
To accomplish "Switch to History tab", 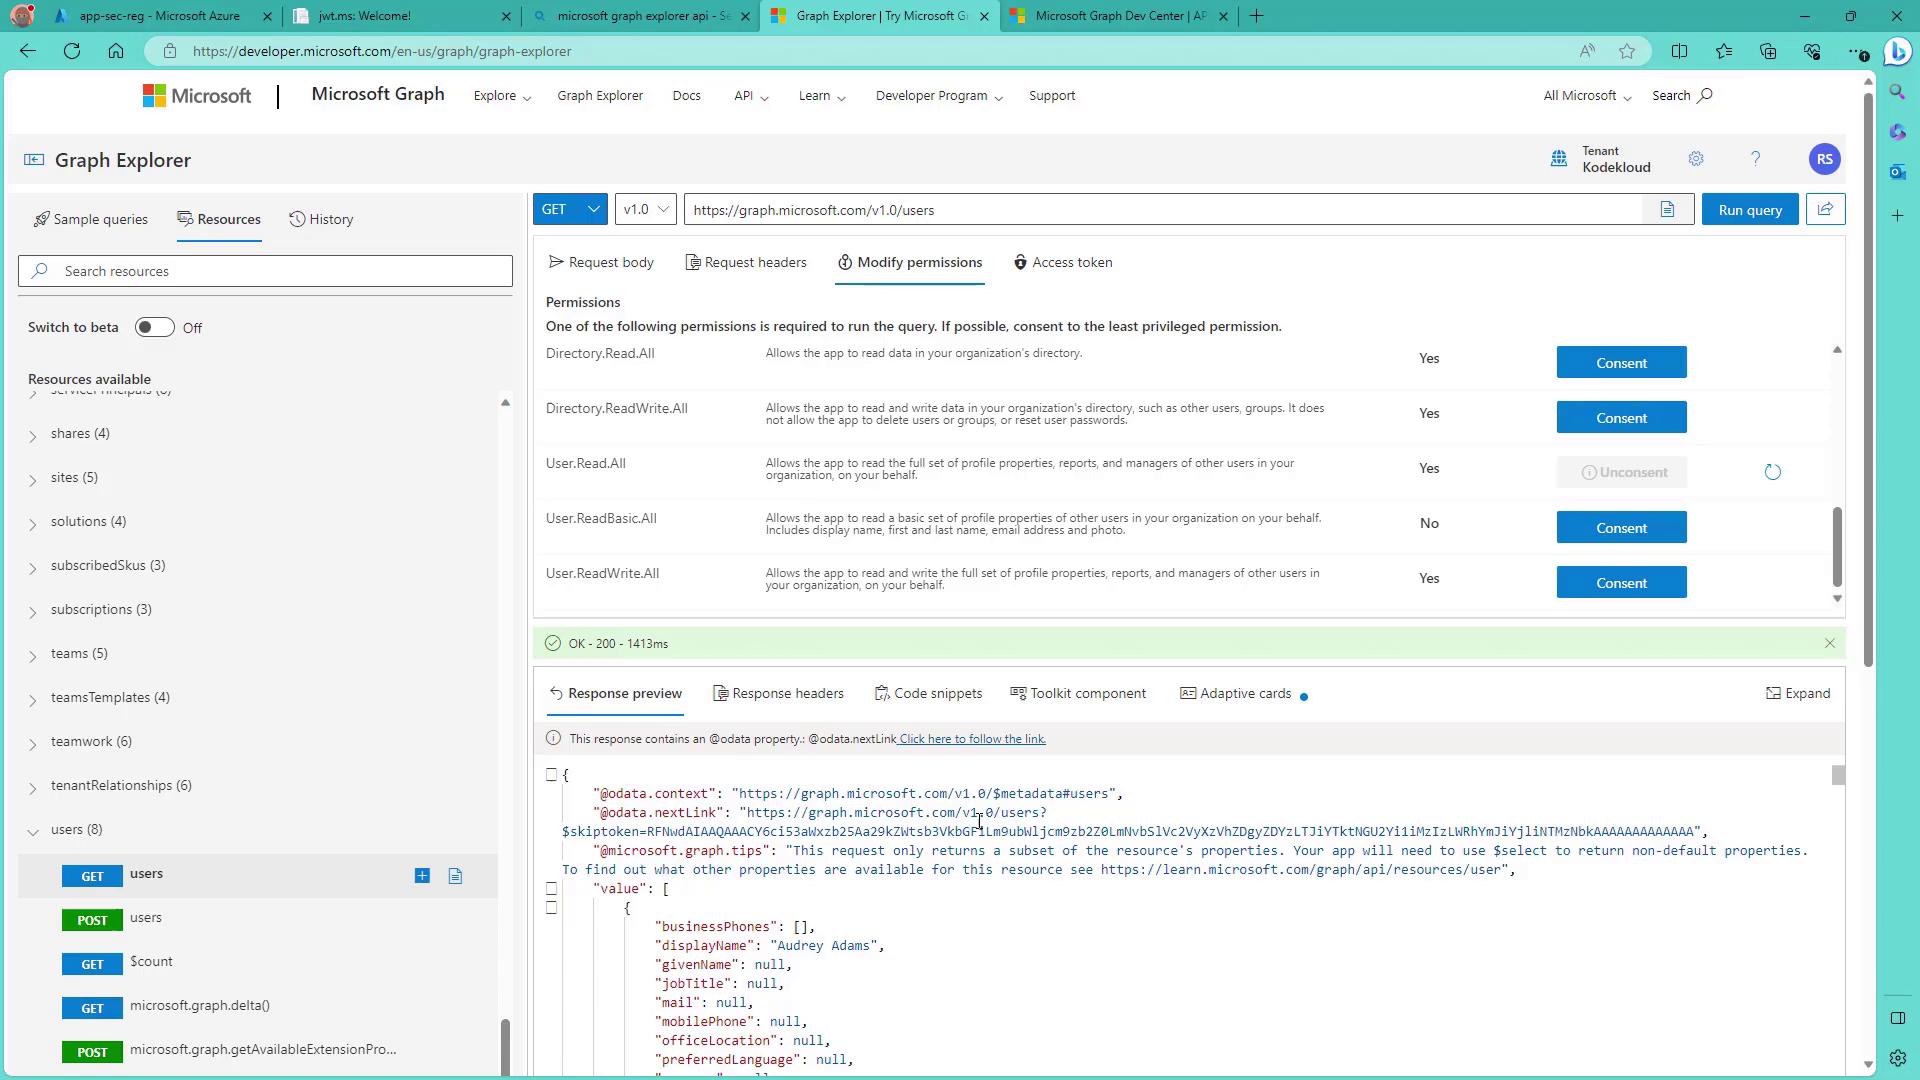I will (x=321, y=219).
